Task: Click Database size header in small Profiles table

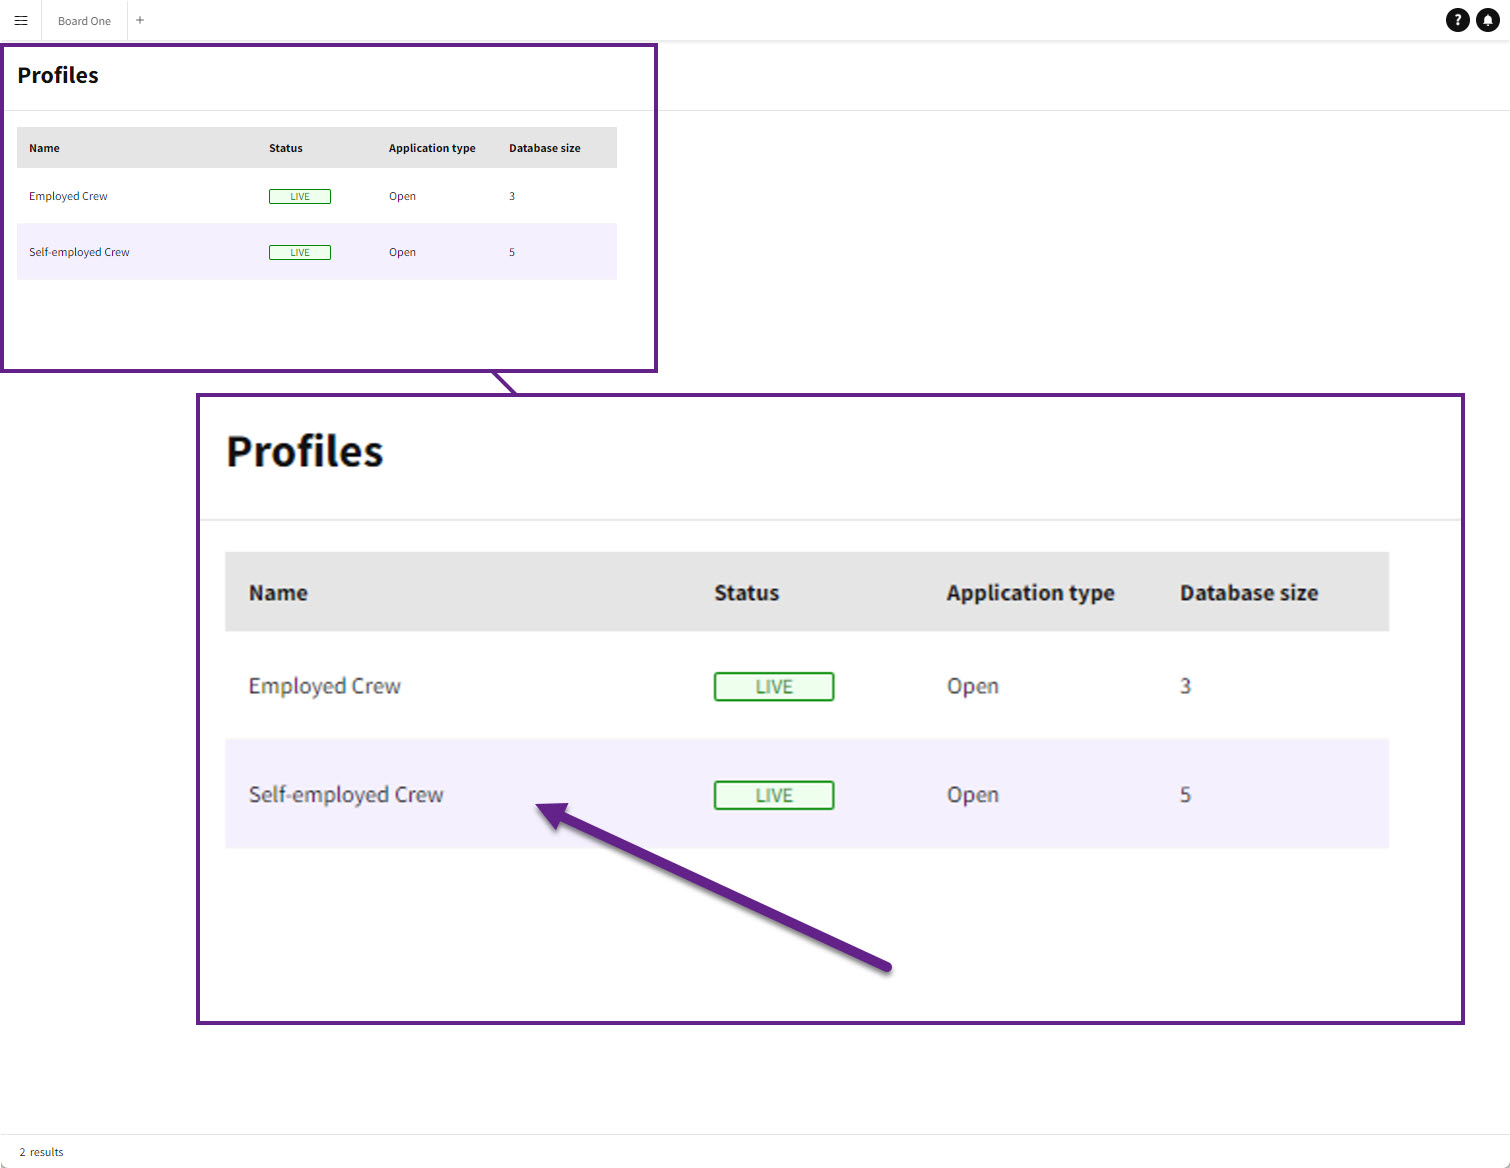Action: [x=545, y=148]
